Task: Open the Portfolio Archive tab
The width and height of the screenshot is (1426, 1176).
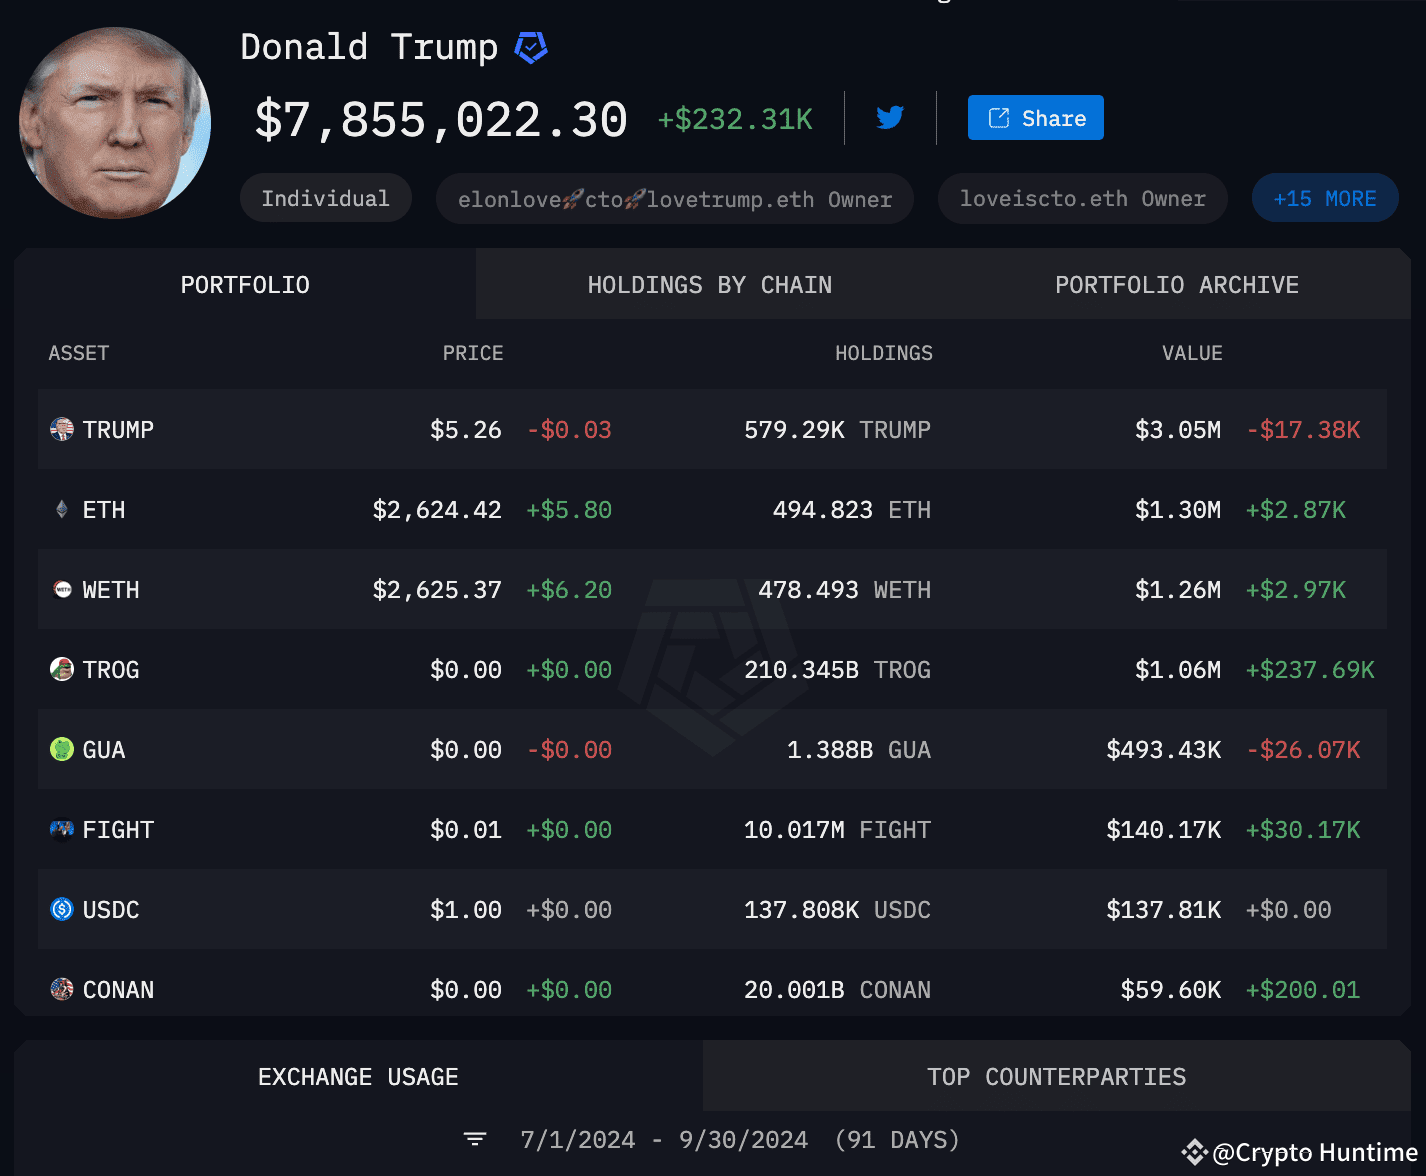Action: [1176, 285]
